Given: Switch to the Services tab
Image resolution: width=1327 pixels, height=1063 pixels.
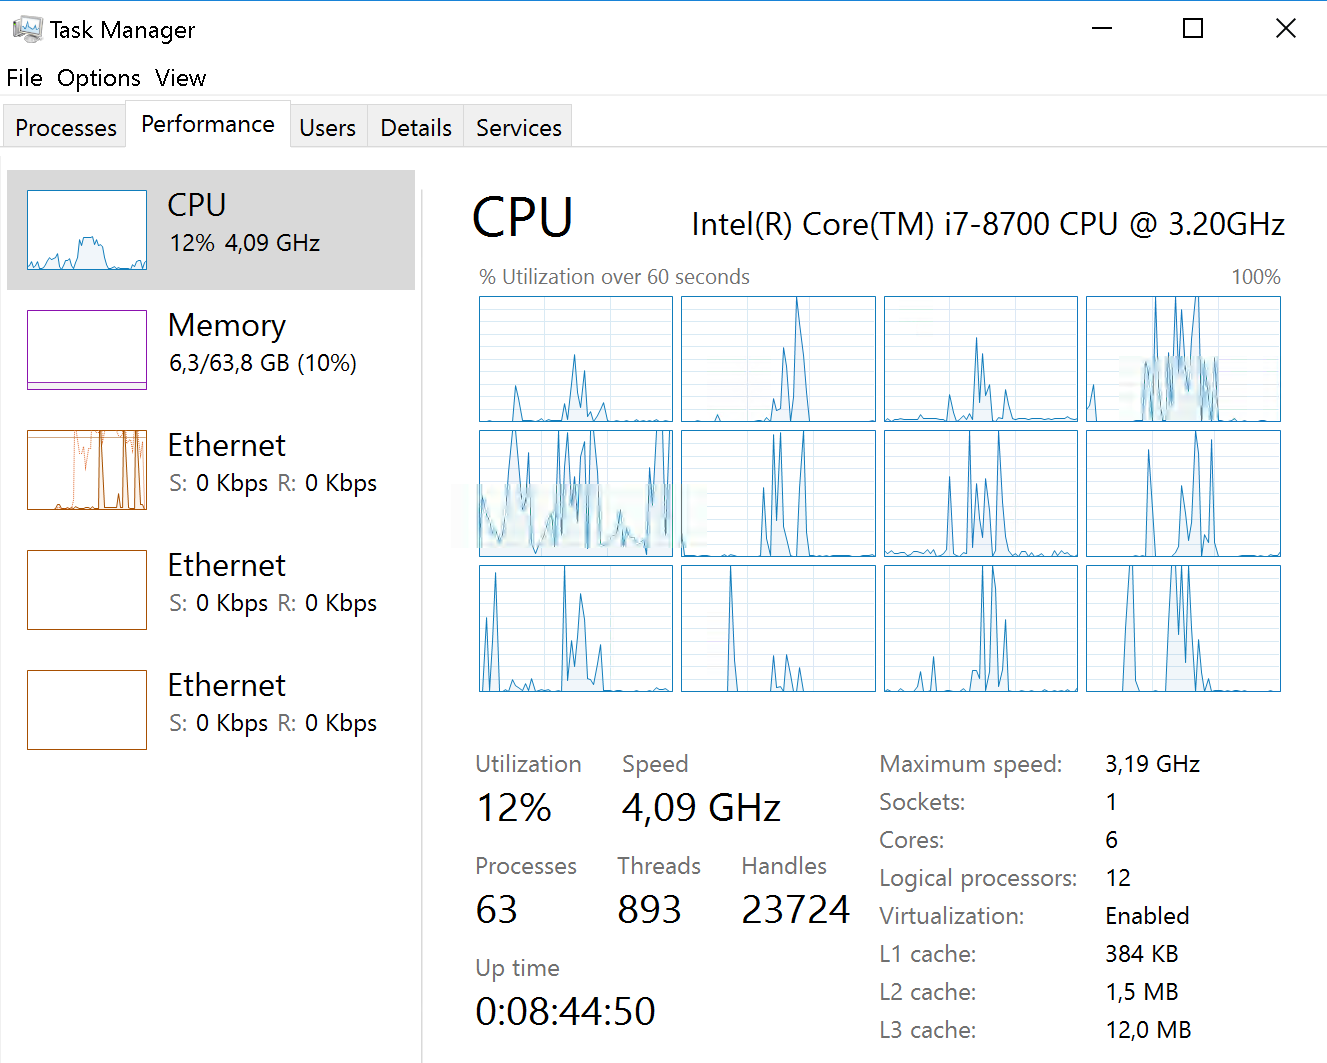Looking at the screenshot, I should click(x=519, y=128).
